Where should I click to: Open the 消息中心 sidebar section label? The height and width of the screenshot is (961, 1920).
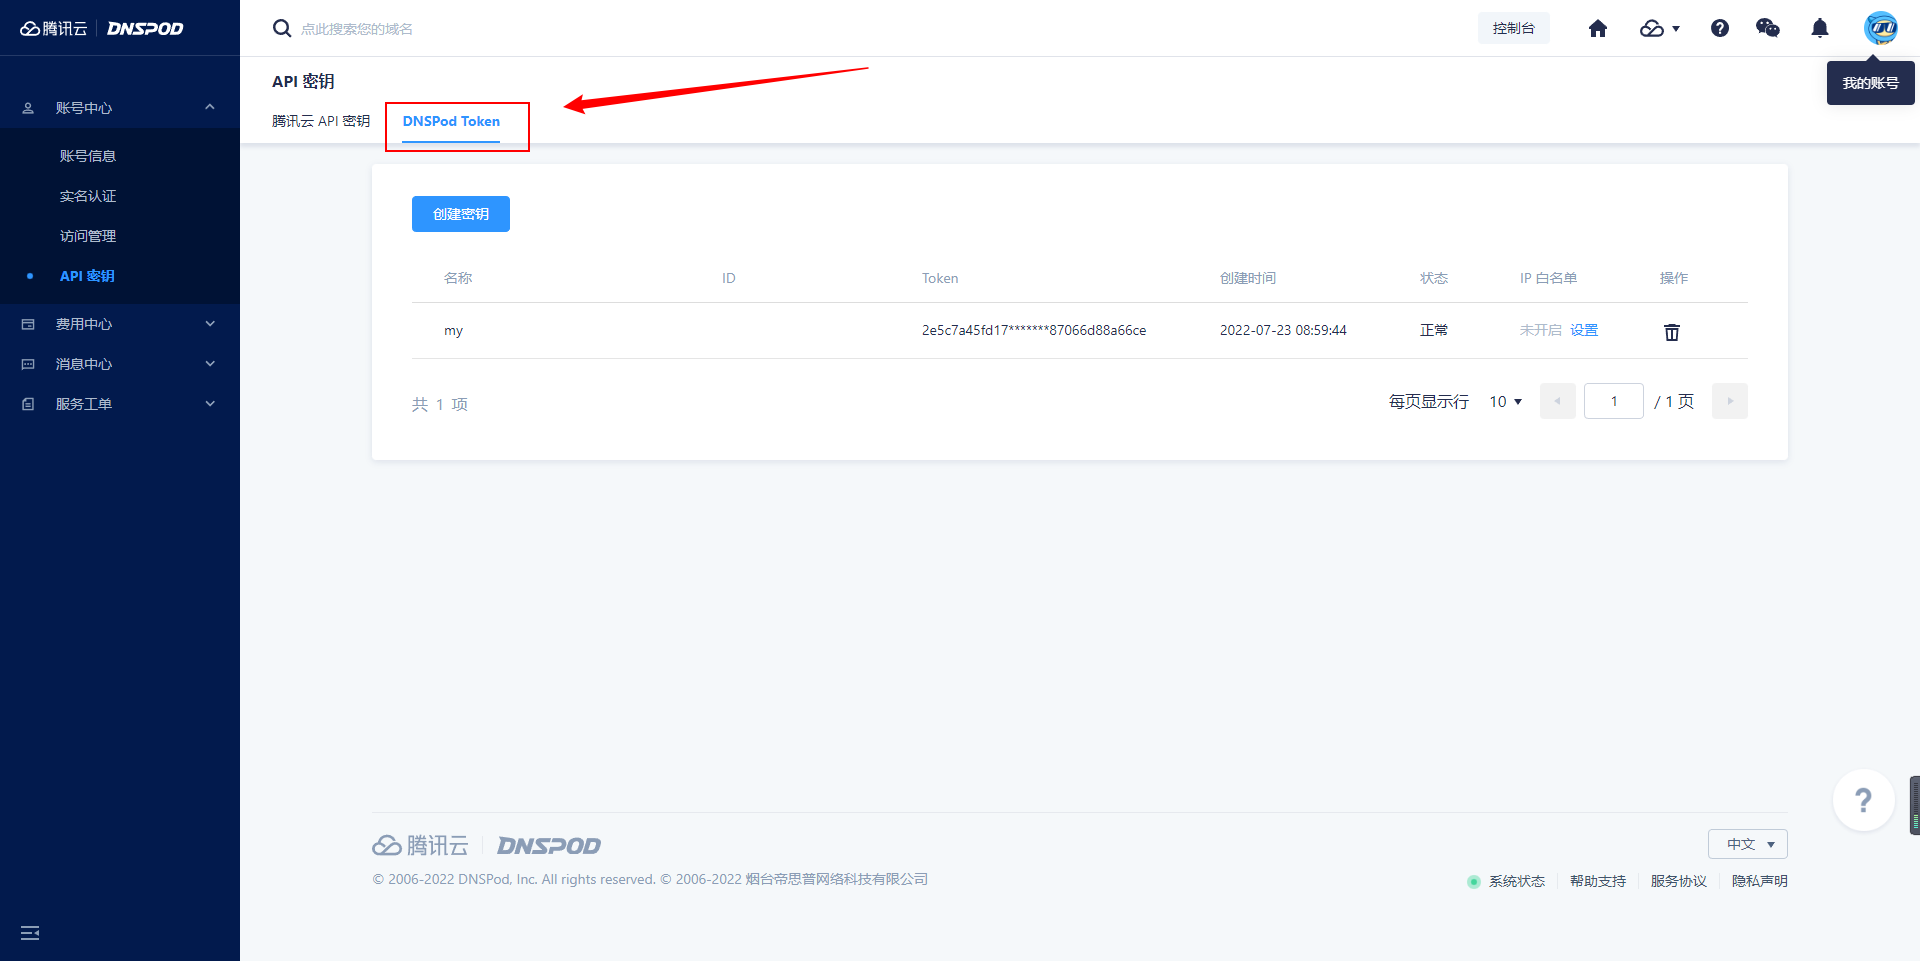(84, 364)
